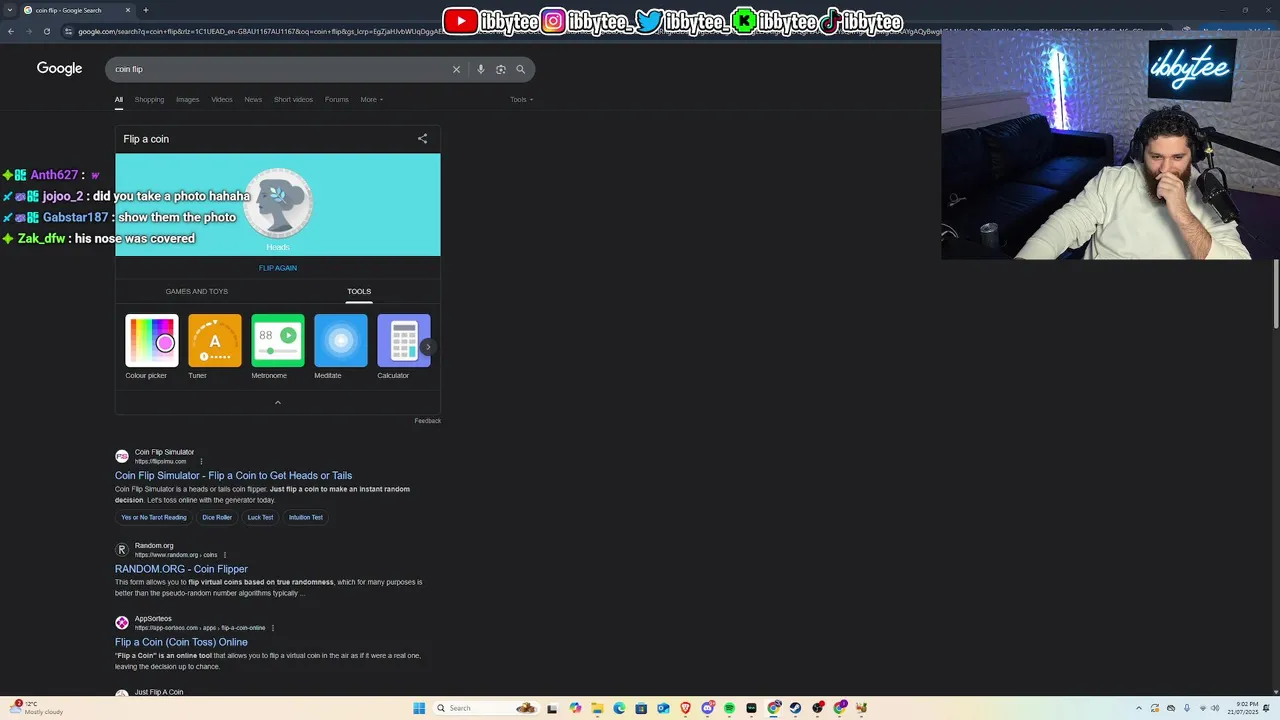Click the Intuition Test sitelink chip
Viewport: 1280px width, 720px height.
[306, 517]
